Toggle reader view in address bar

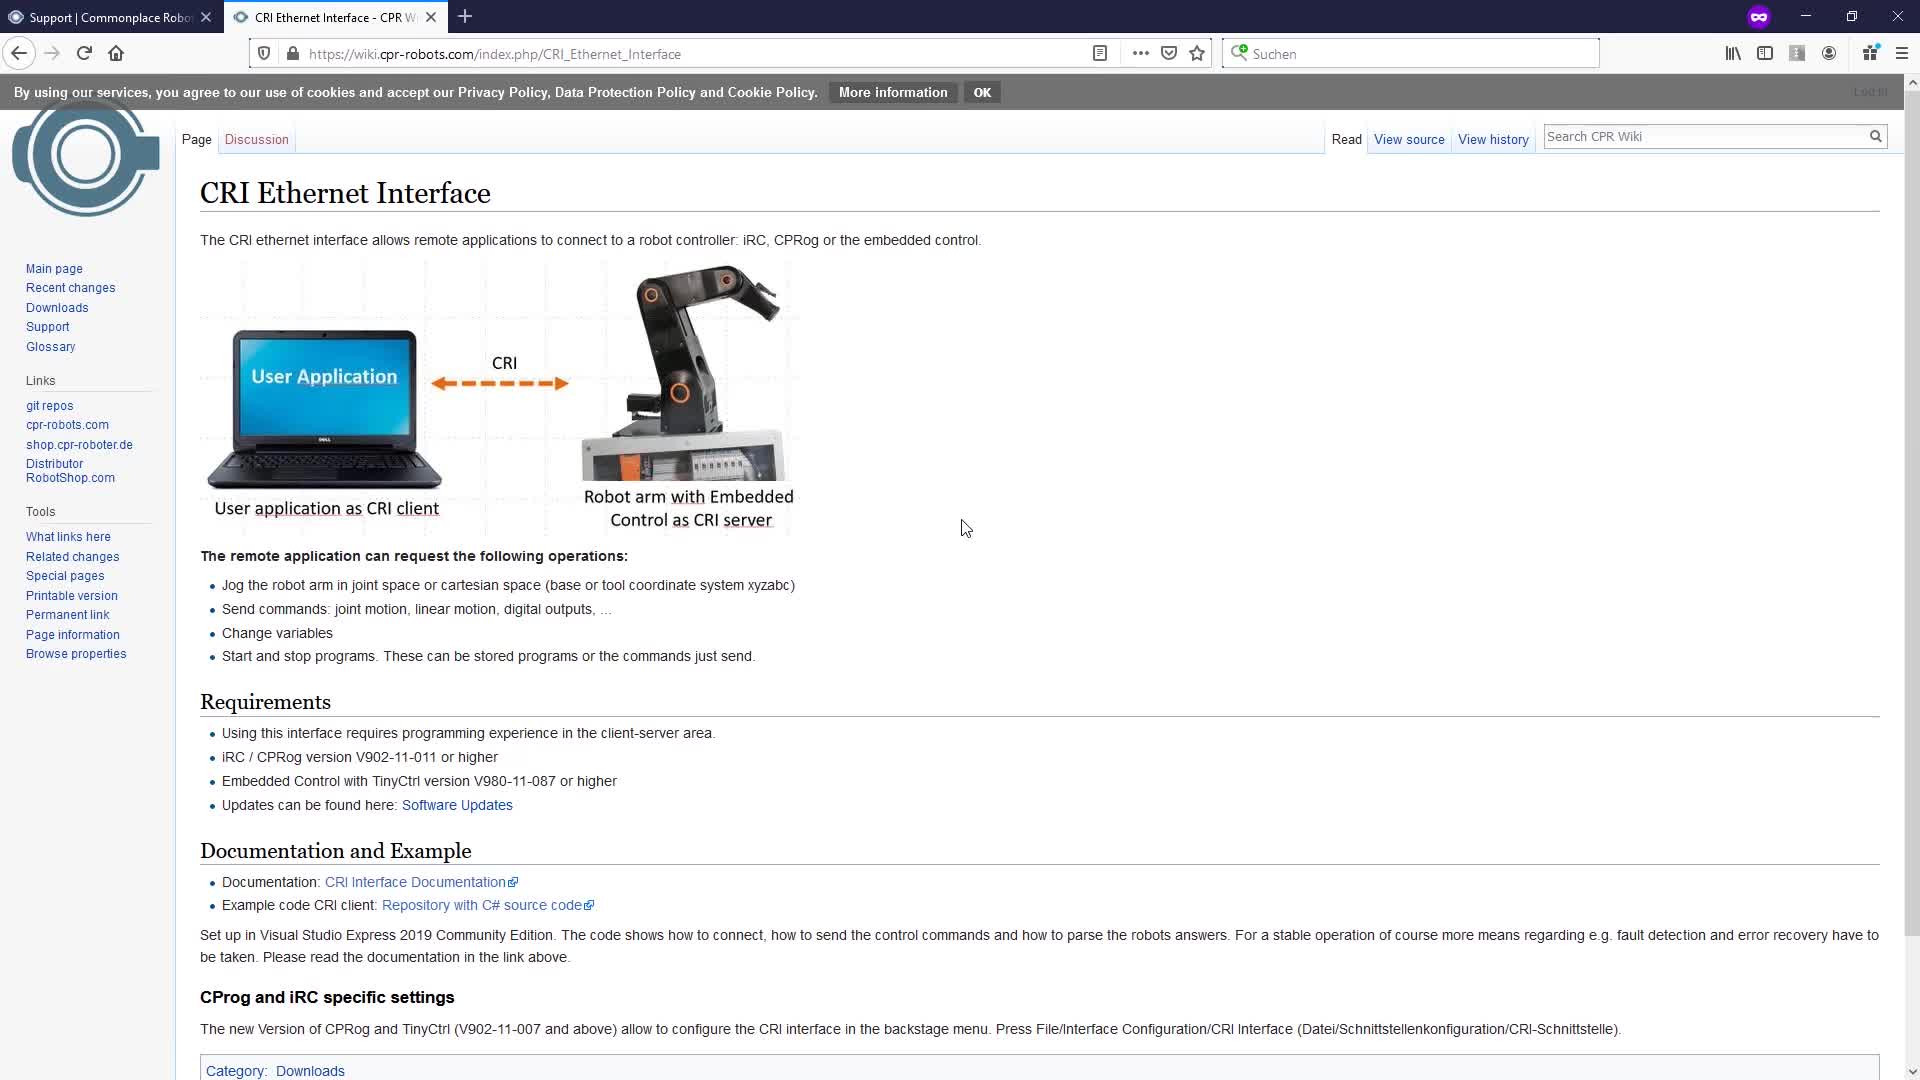click(x=1100, y=54)
